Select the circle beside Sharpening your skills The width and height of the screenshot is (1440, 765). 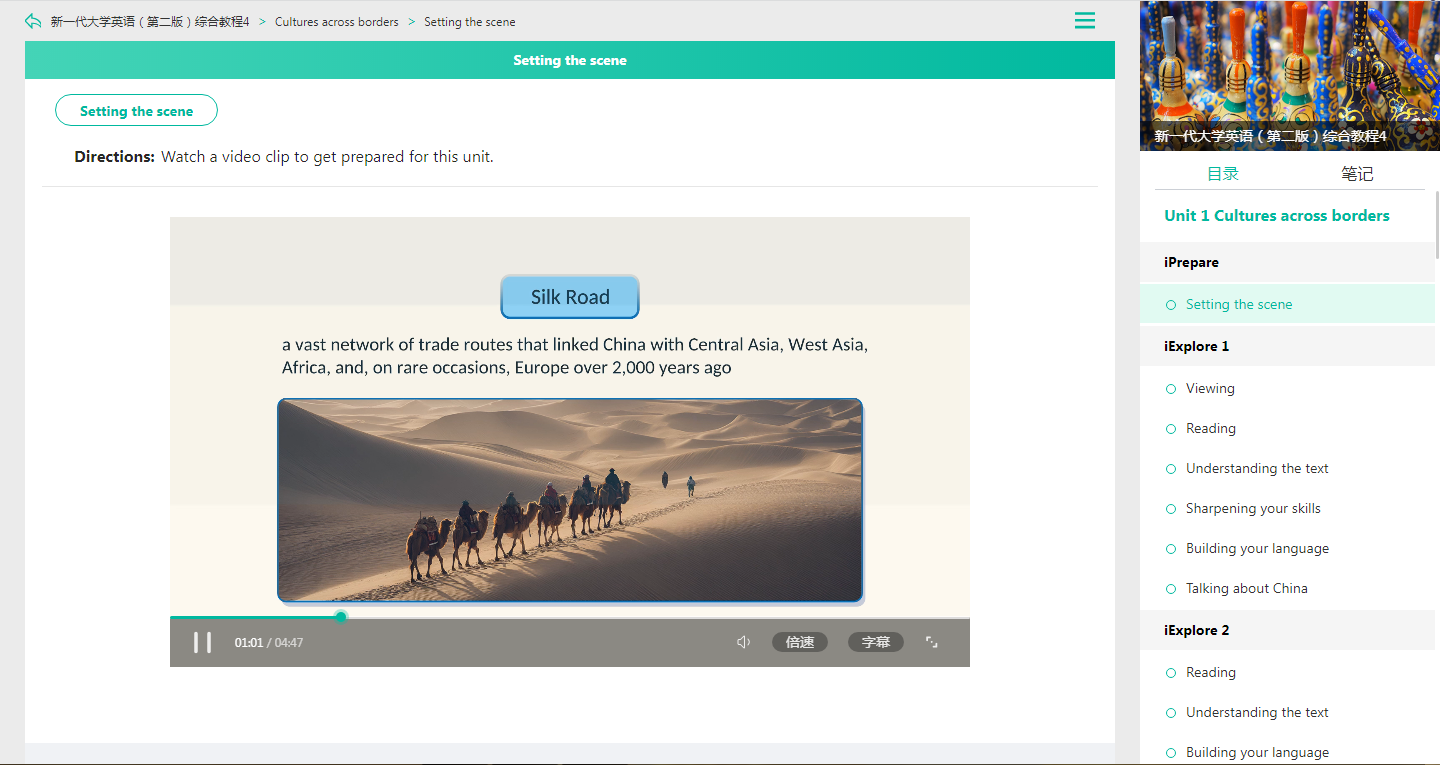pos(1171,509)
